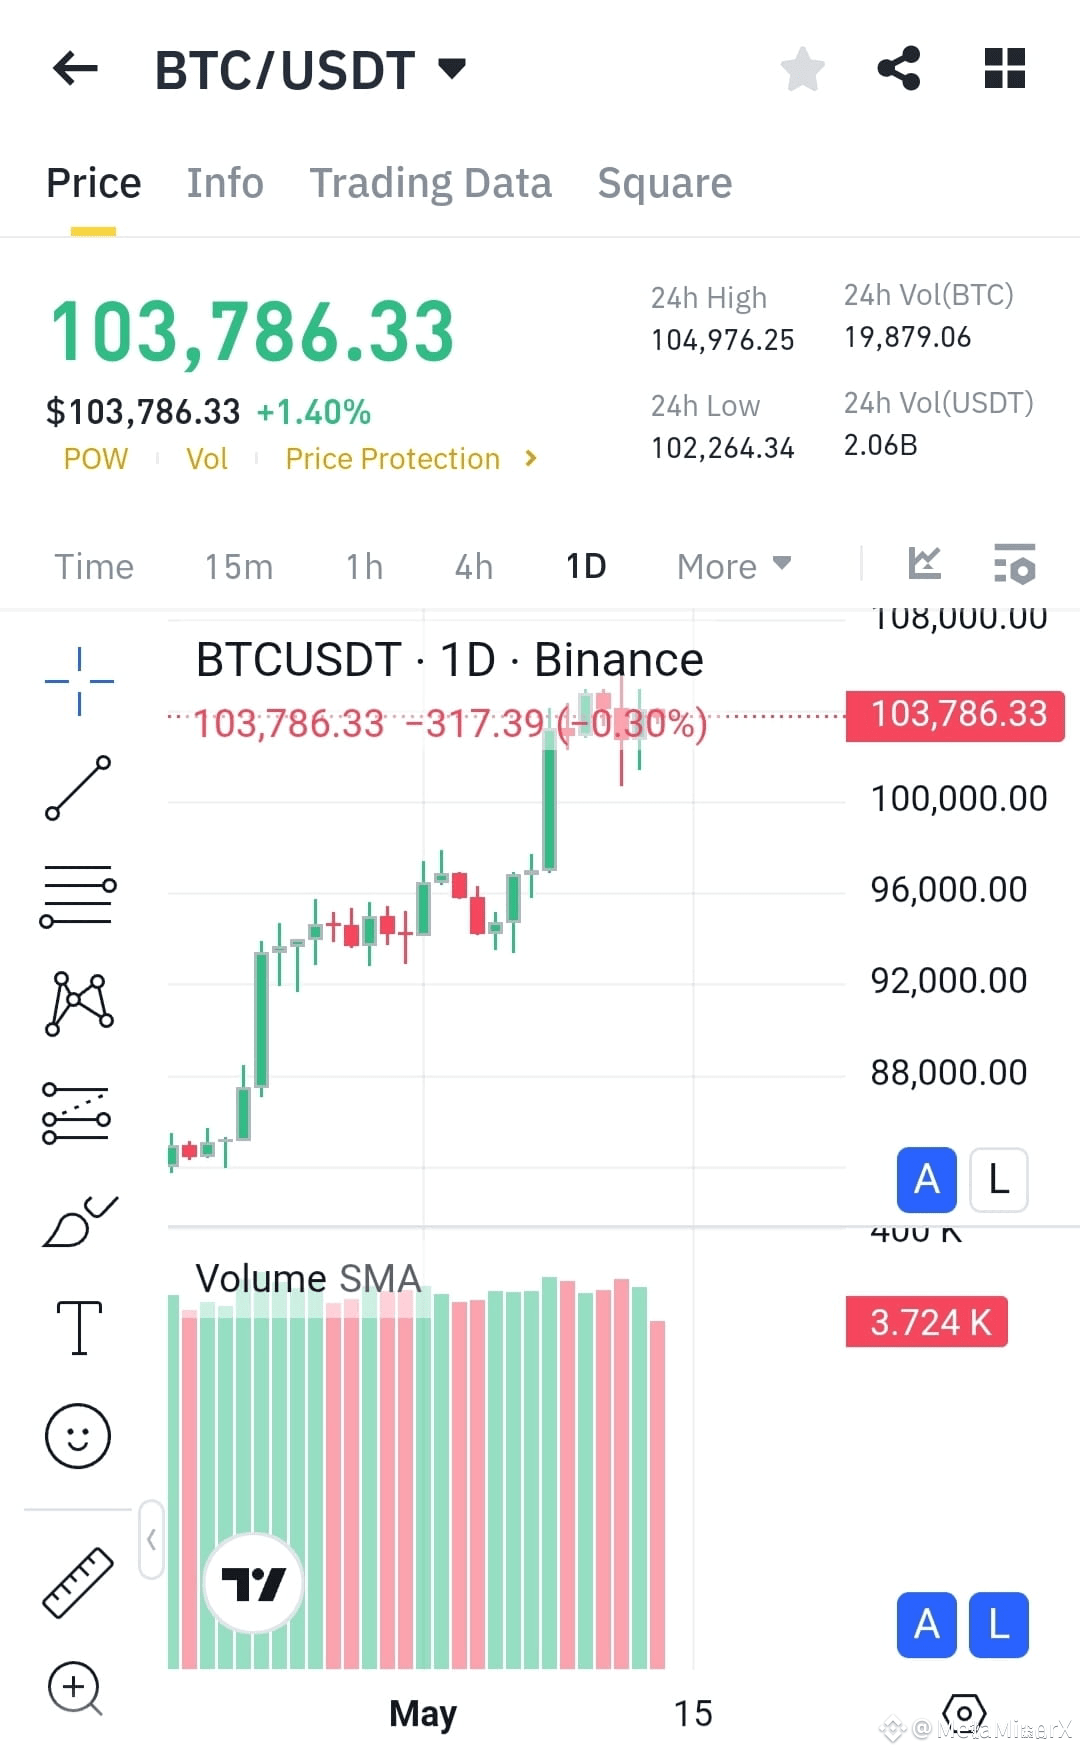
Task: Expand the More intervals dropdown
Action: pyautogui.click(x=734, y=567)
